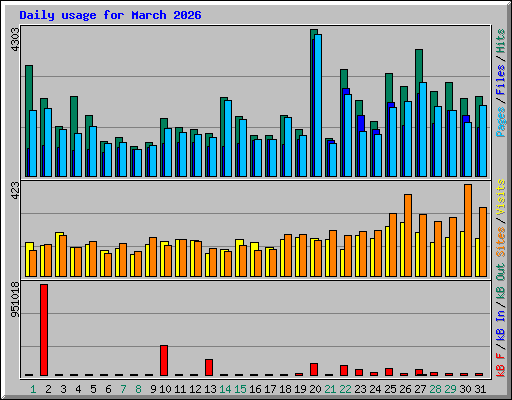Click the 951018 axis label of bottom chart
The width and height of the screenshot is (512, 400).
(15, 300)
